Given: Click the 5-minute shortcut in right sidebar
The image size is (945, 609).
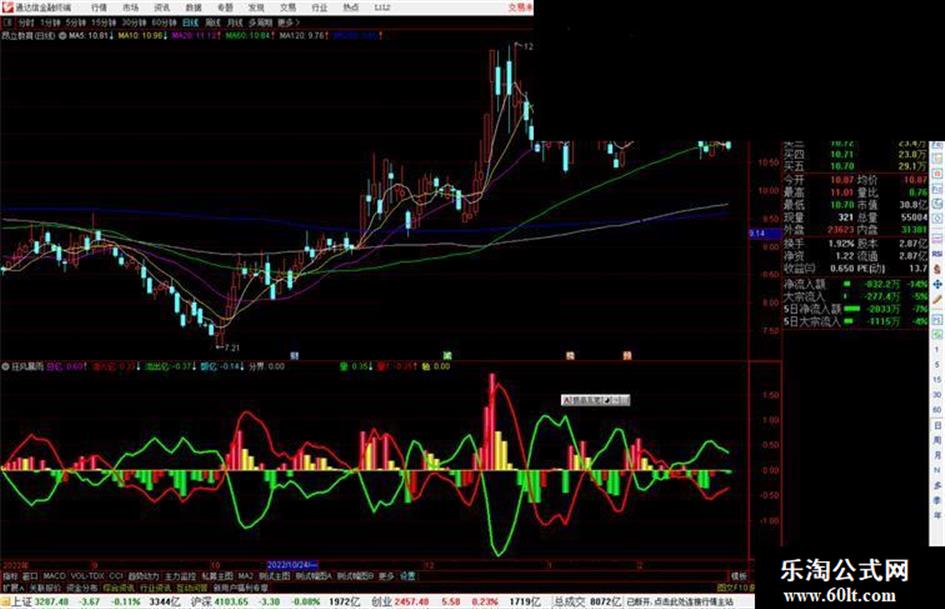Looking at the screenshot, I should [937, 365].
